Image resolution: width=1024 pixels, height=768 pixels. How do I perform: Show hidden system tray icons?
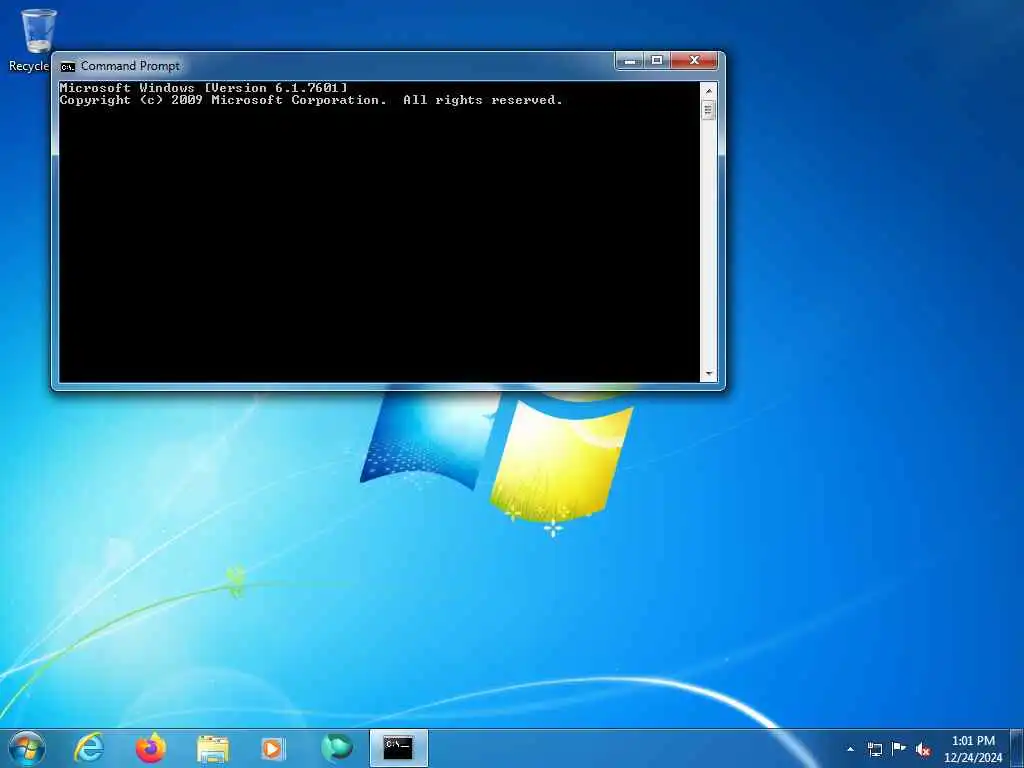(850, 749)
